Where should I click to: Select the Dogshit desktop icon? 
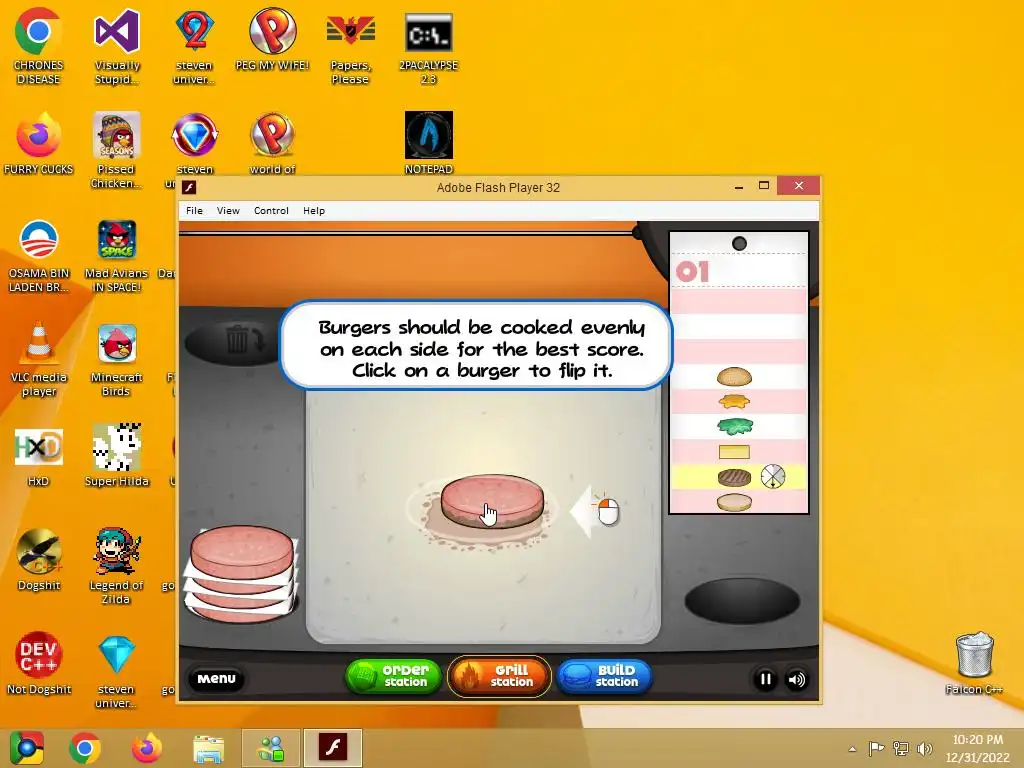39,560
